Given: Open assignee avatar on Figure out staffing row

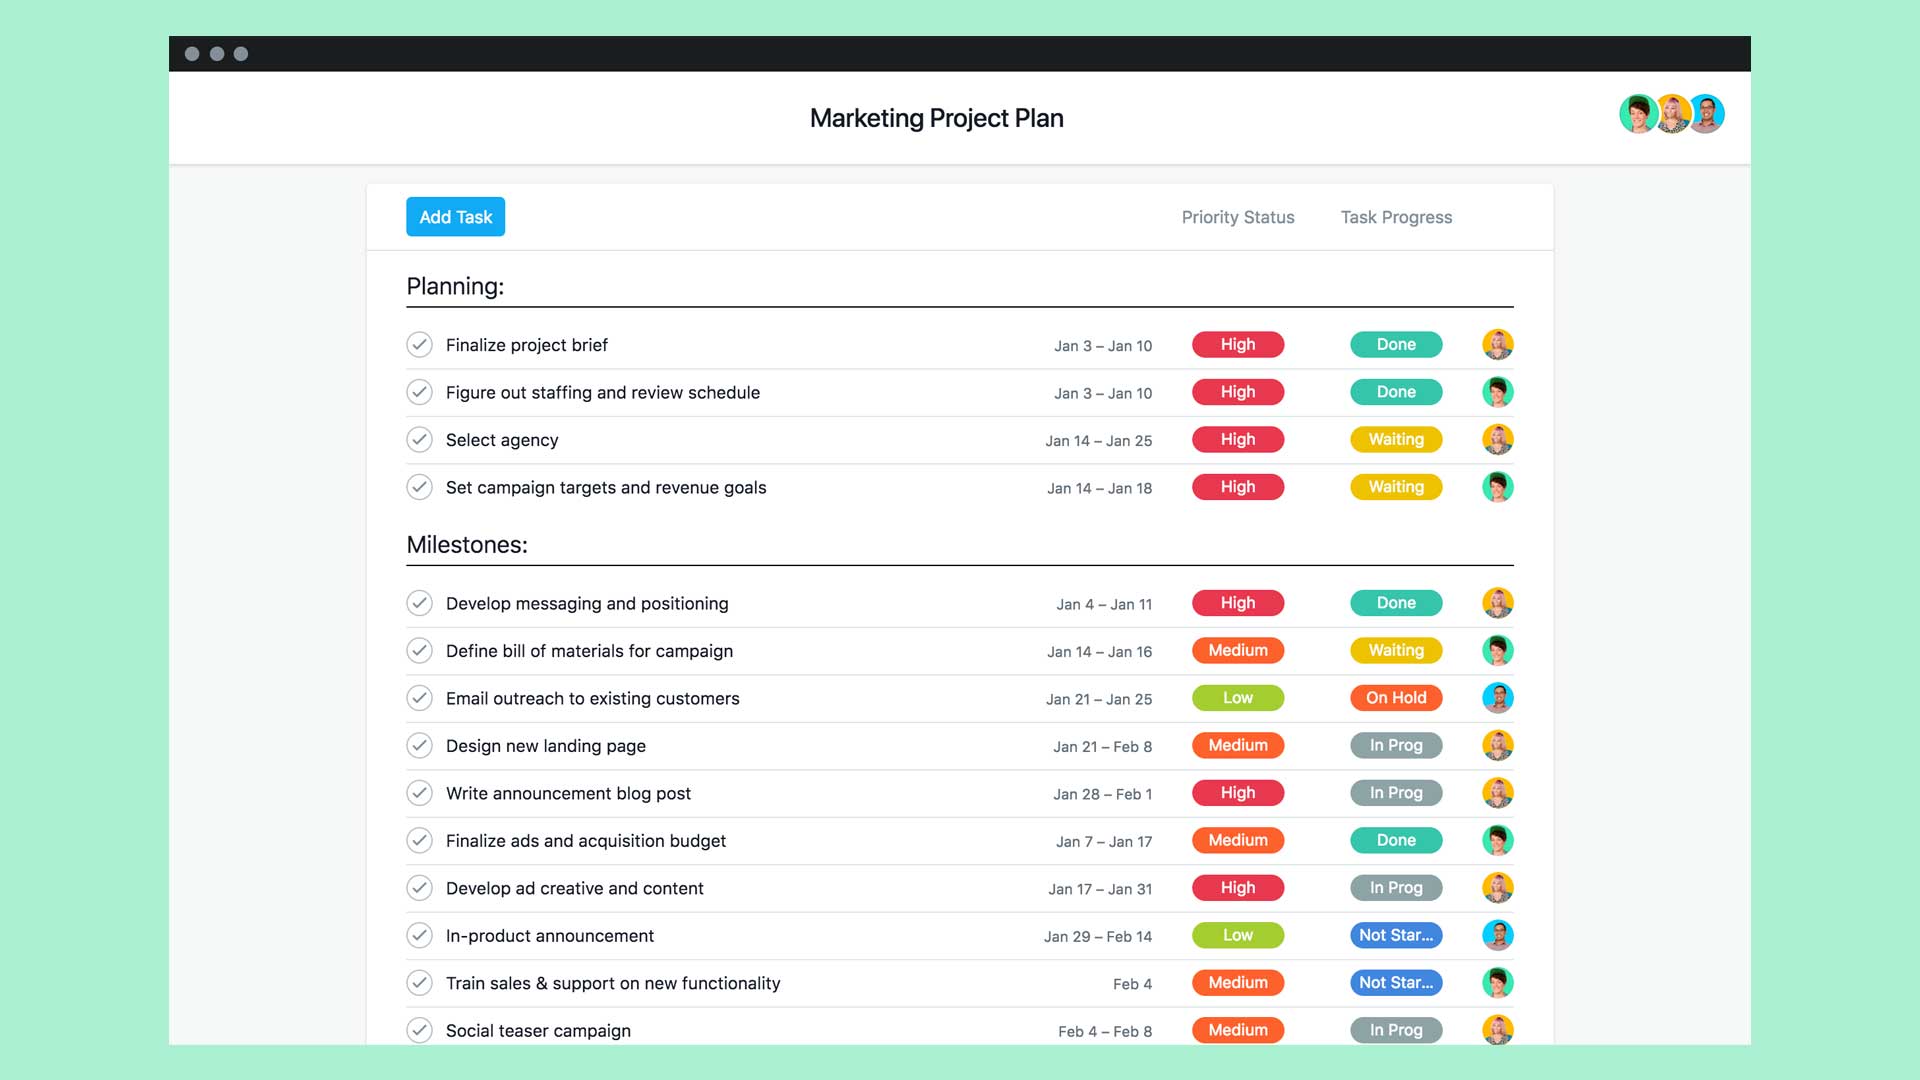Looking at the screenshot, I should point(1497,392).
